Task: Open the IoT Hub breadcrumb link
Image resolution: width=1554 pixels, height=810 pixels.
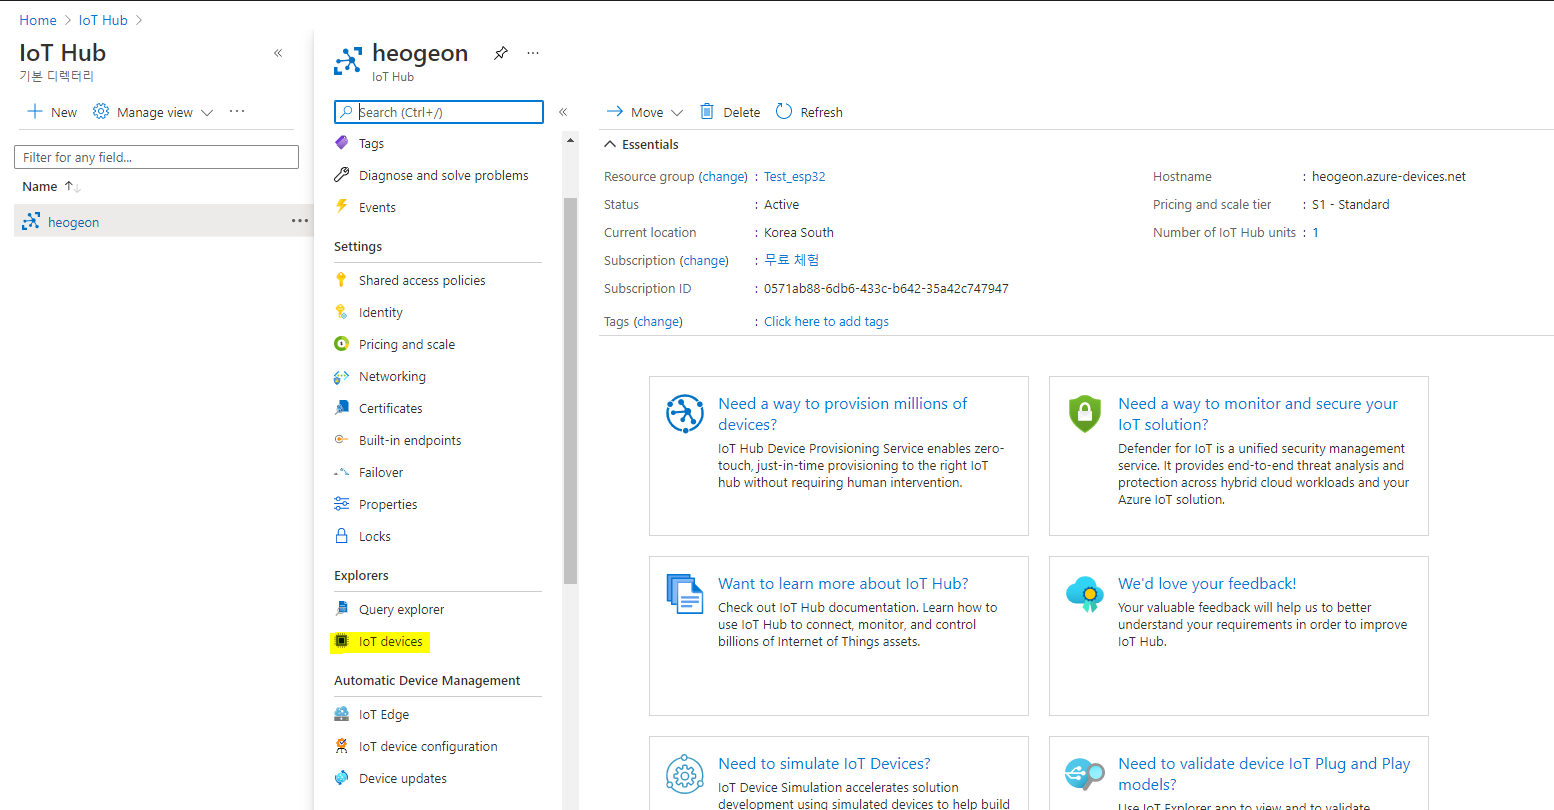Action: [x=103, y=20]
